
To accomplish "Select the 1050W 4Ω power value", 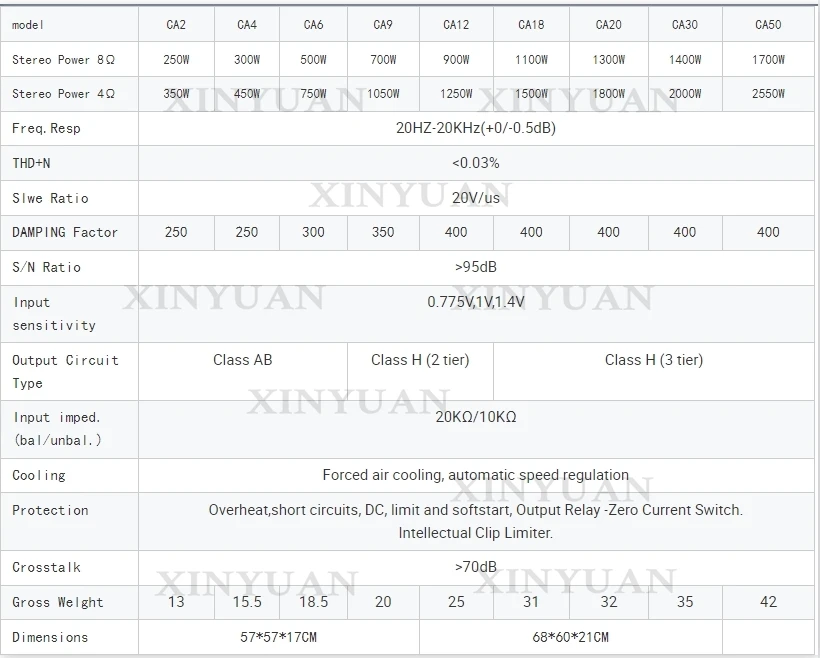I will click(x=383, y=94).
